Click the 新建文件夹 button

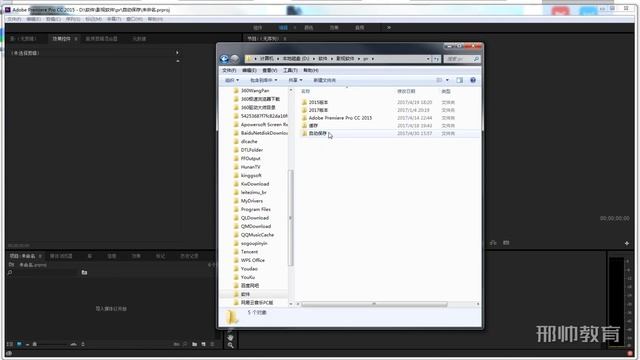tap(324, 80)
